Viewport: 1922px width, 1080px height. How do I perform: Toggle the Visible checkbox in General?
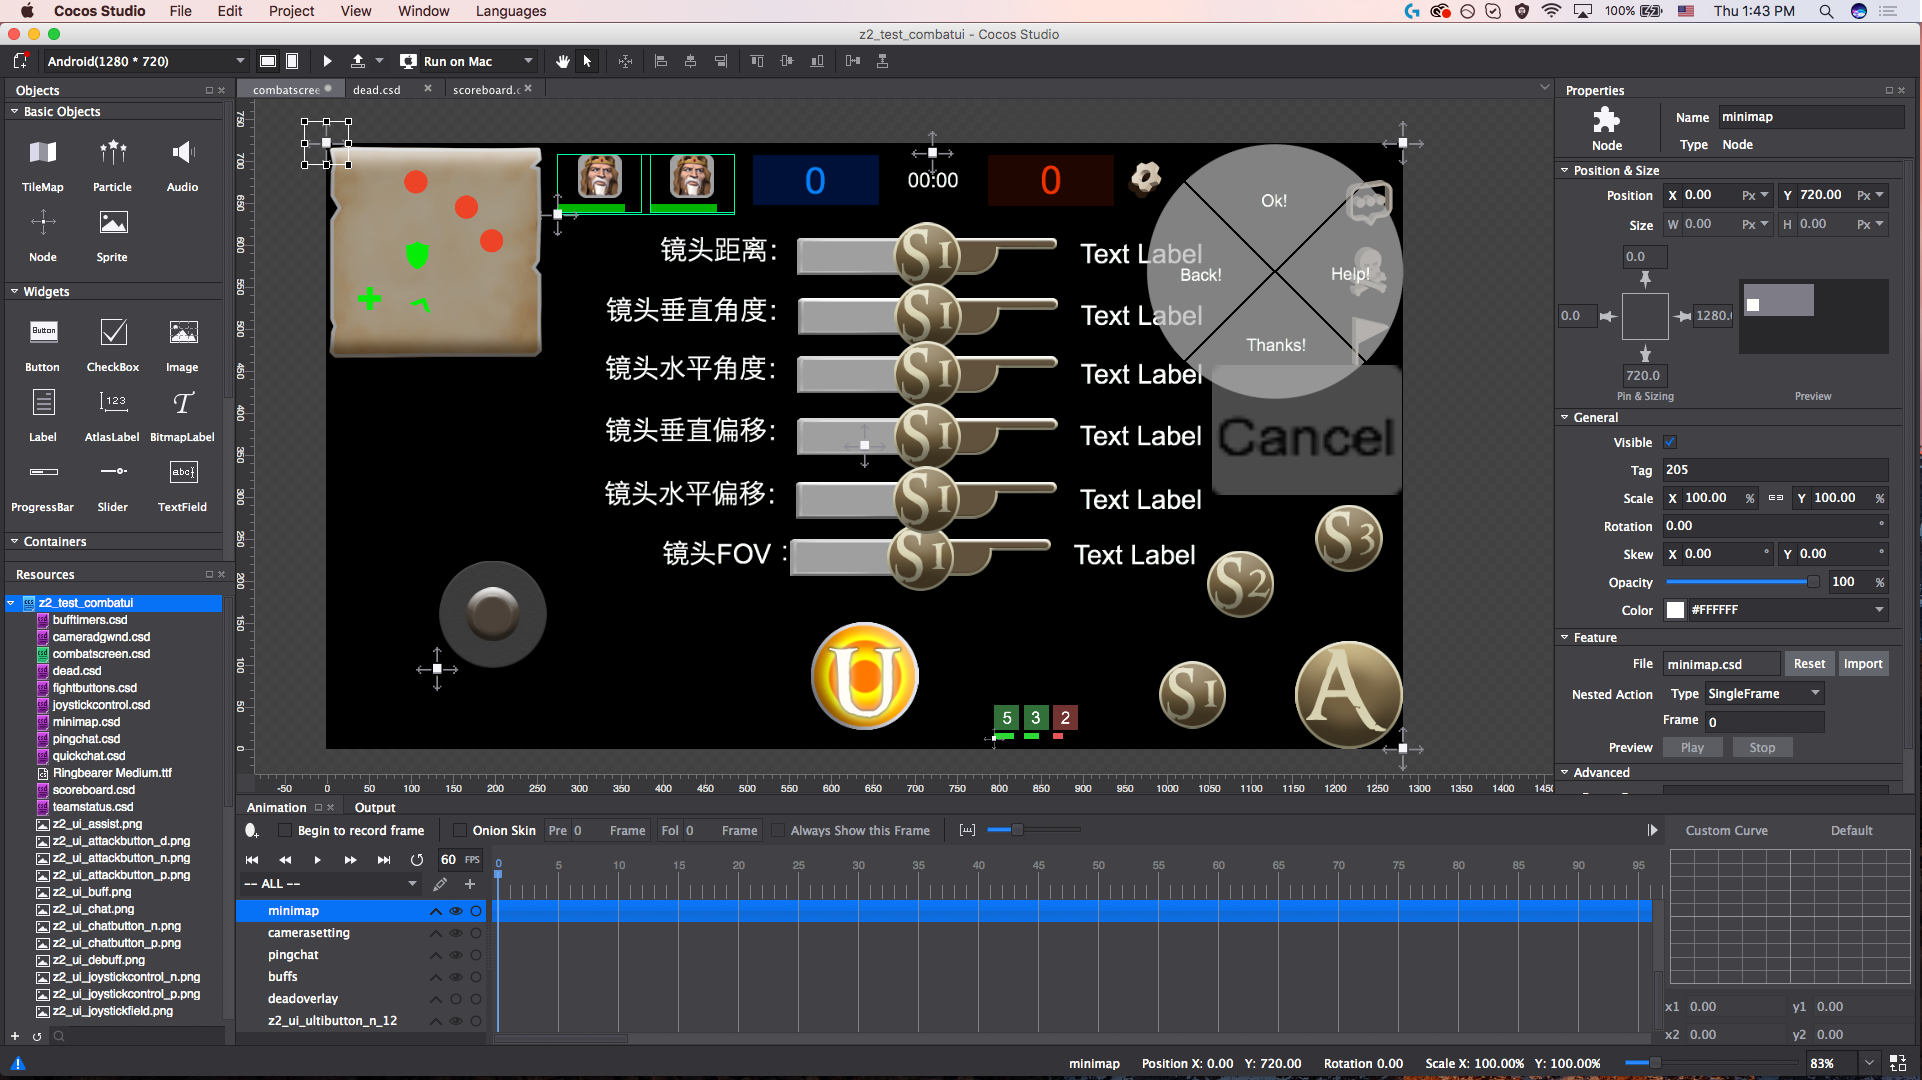tap(1670, 442)
